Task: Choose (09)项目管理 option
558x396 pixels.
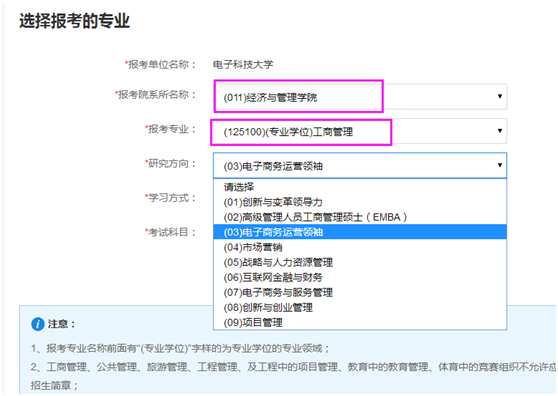Action: [360, 322]
